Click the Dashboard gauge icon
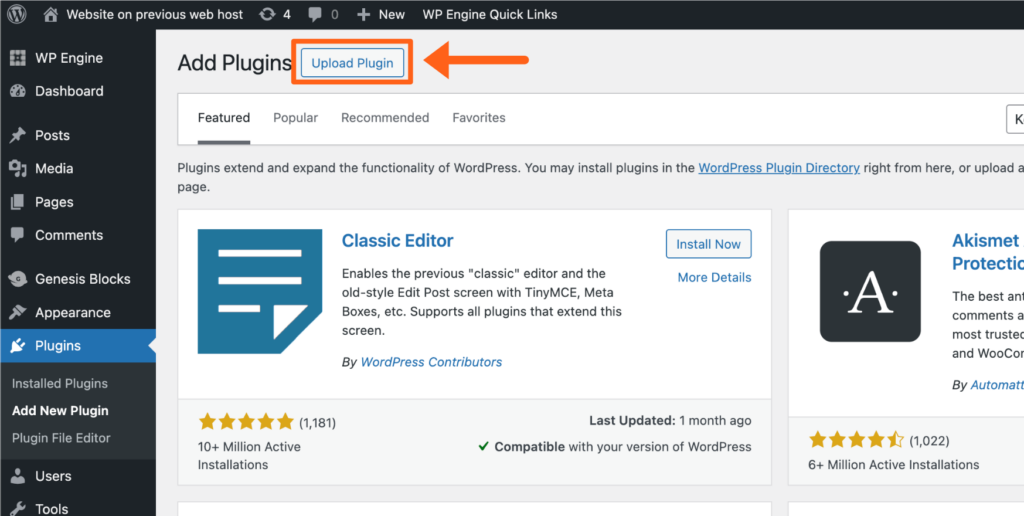The image size is (1024, 516). 17,91
